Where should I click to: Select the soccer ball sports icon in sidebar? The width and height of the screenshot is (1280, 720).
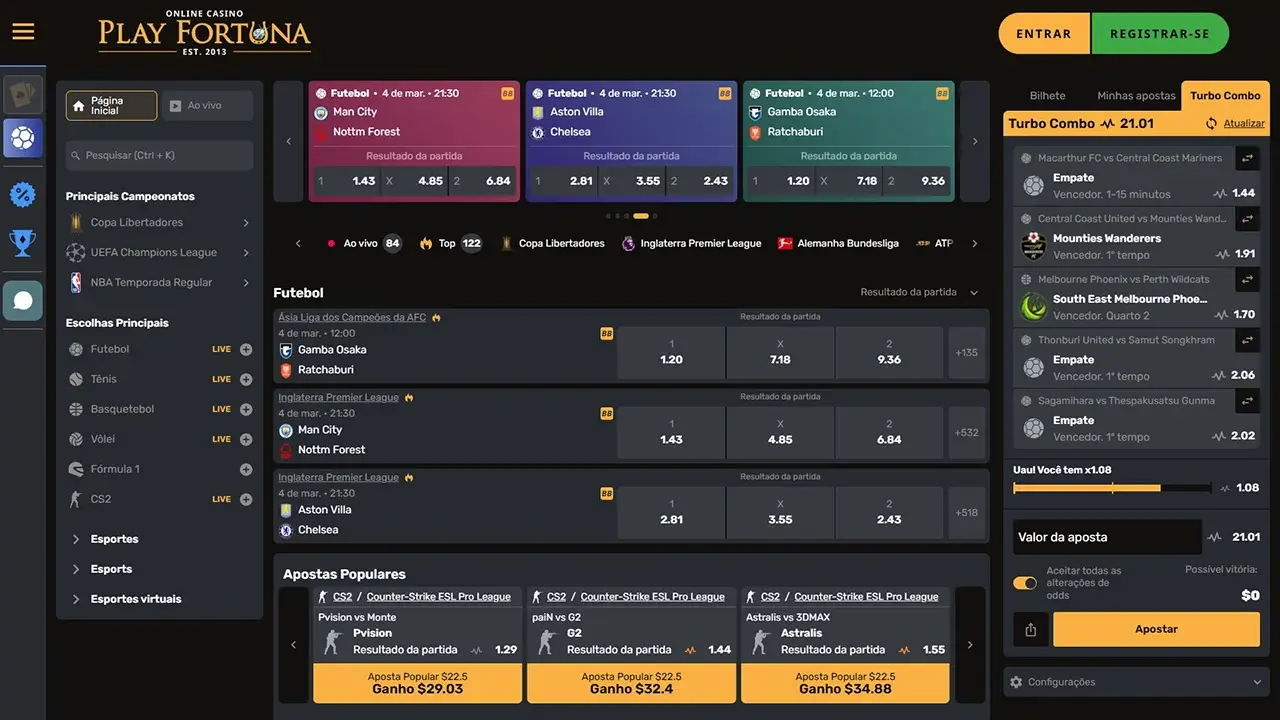(23, 138)
